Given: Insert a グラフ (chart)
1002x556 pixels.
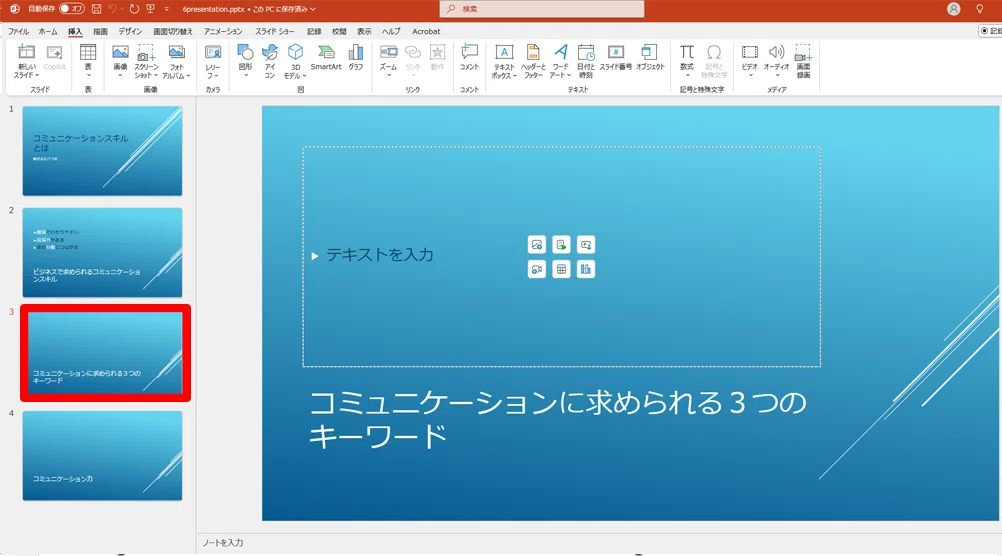Looking at the screenshot, I should 356,58.
